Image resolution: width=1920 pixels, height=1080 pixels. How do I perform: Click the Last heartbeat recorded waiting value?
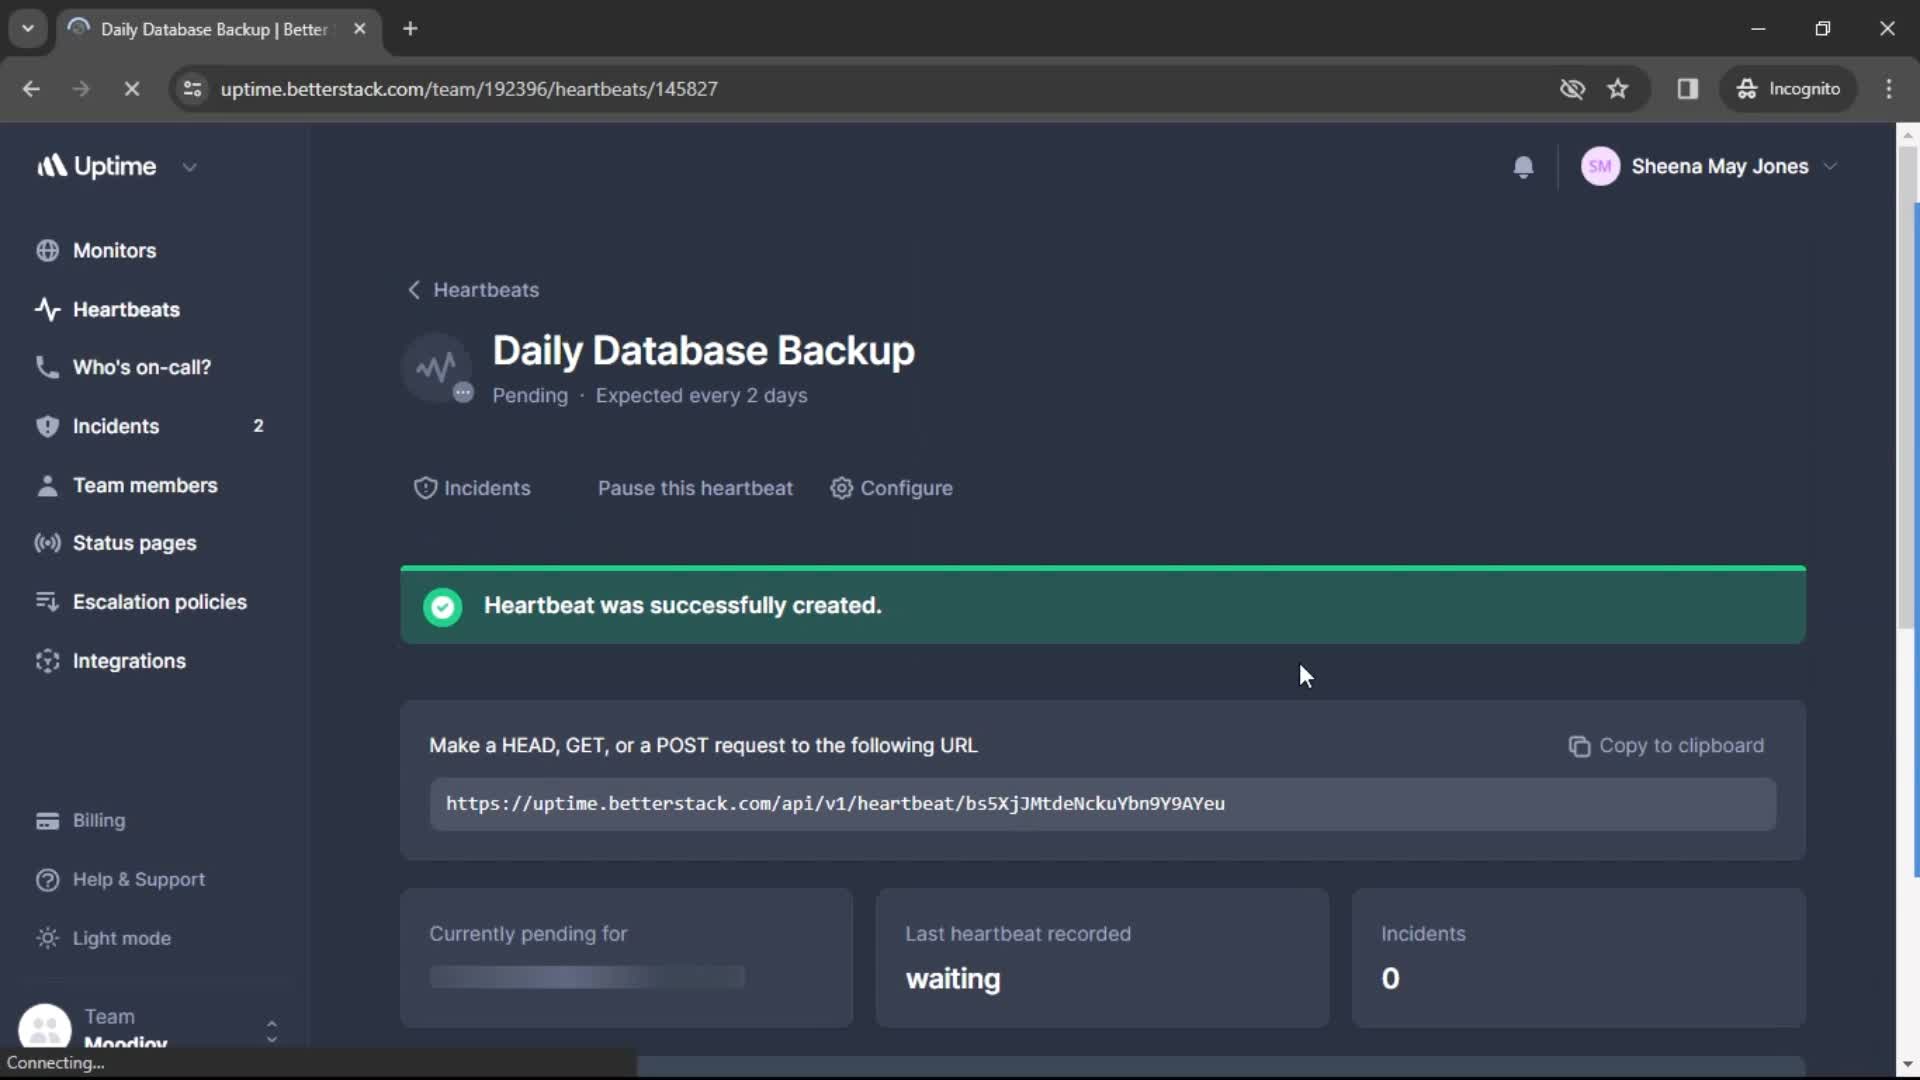pos(952,979)
